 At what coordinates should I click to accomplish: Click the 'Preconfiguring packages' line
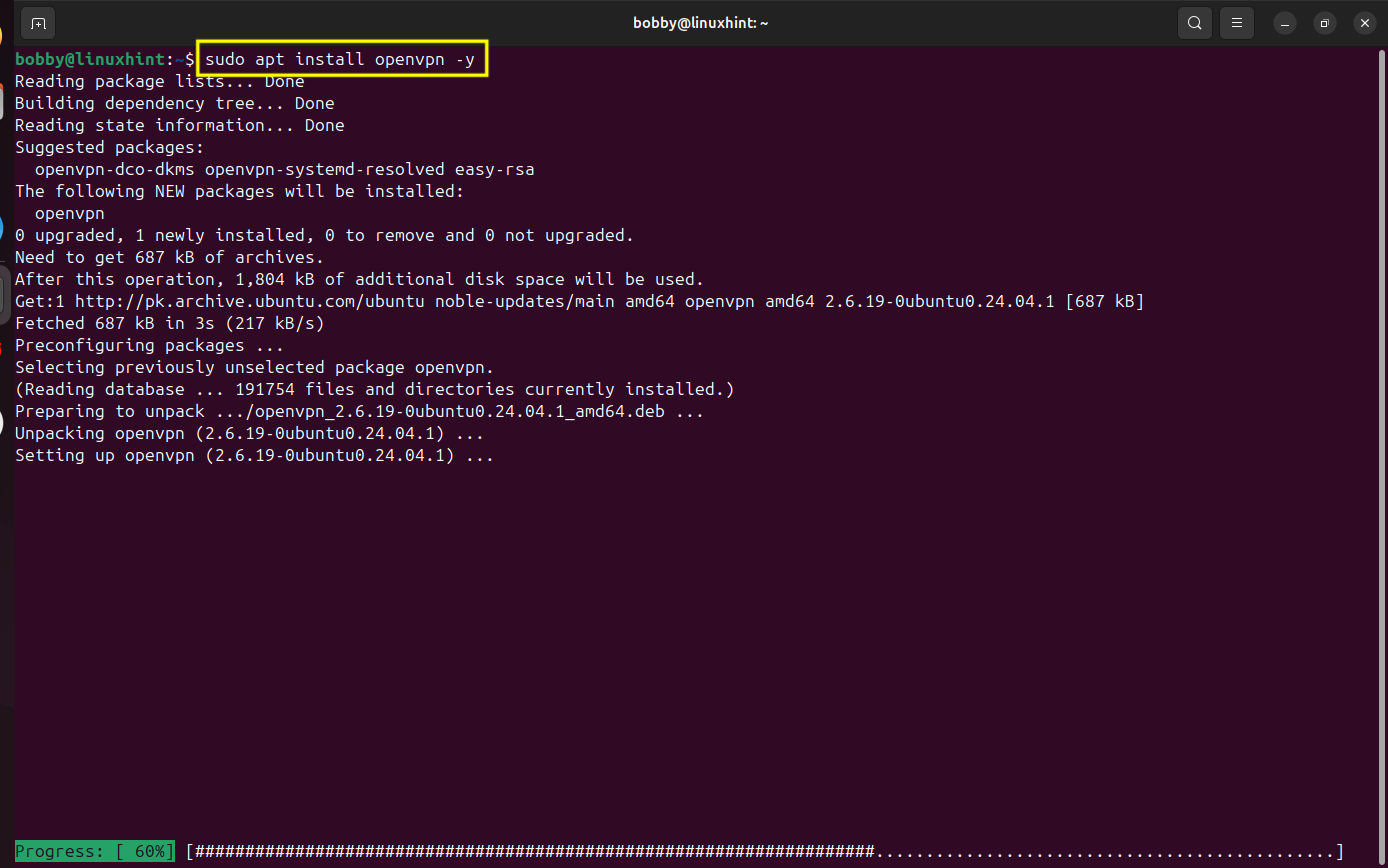pyautogui.click(x=149, y=345)
